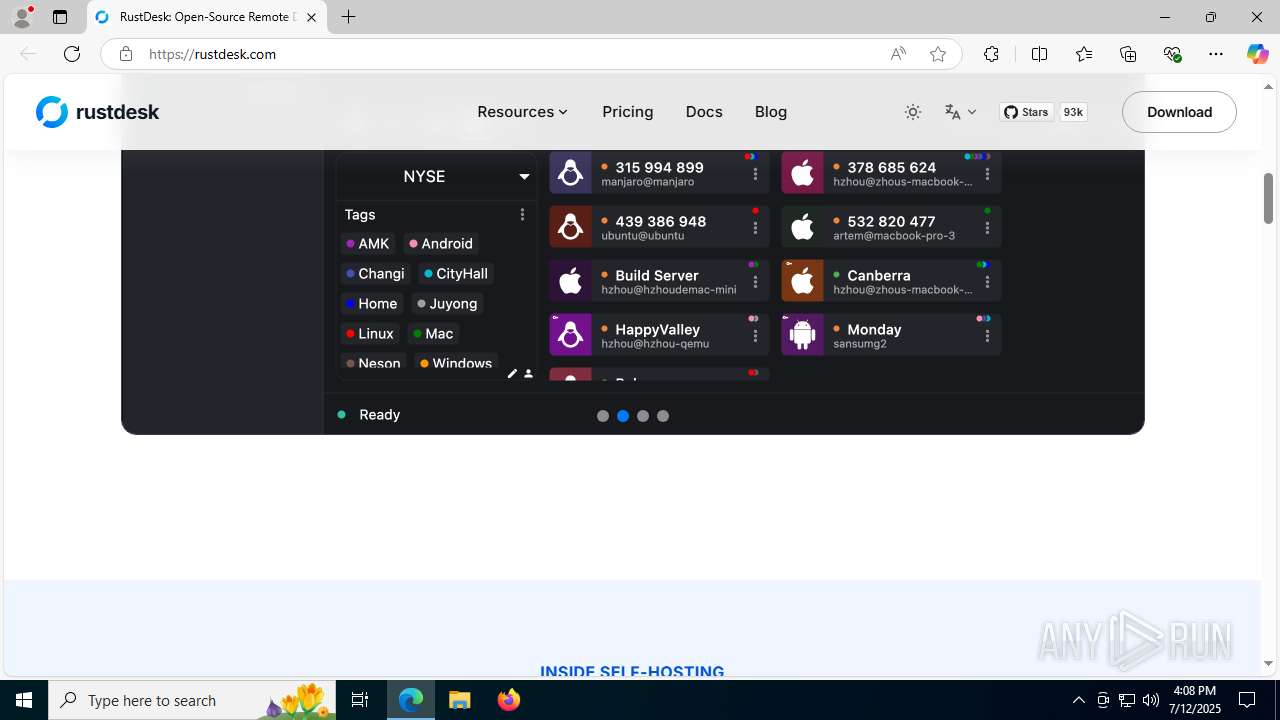Click the Apple icon for 378 685 624
Screen dimensions: 1280x720
tap(802, 173)
